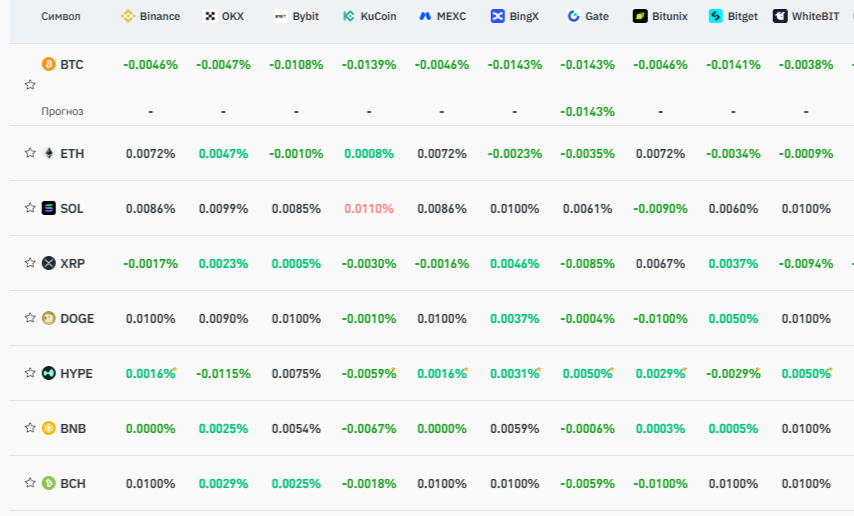The width and height of the screenshot is (854, 516).
Task: Select OKX DOGE rate 0.0090%
Action: click(223, 318)
